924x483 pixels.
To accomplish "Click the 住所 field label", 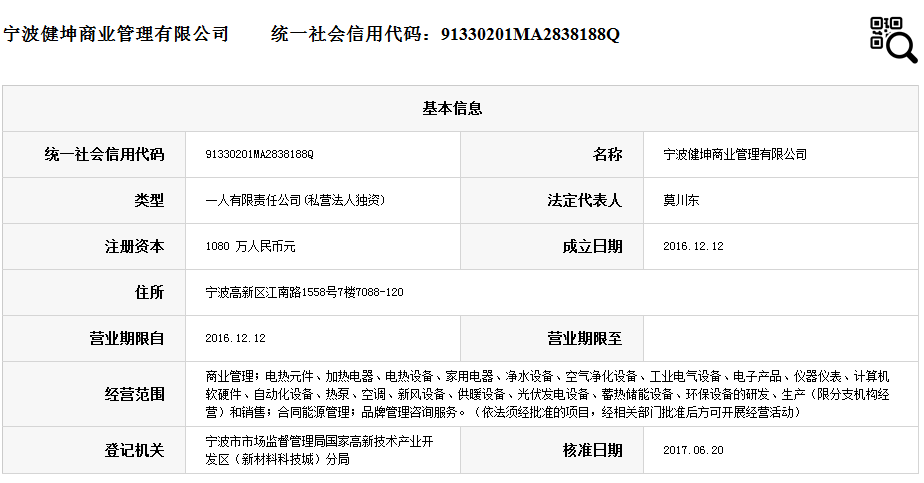I will (x=149, y=292).
